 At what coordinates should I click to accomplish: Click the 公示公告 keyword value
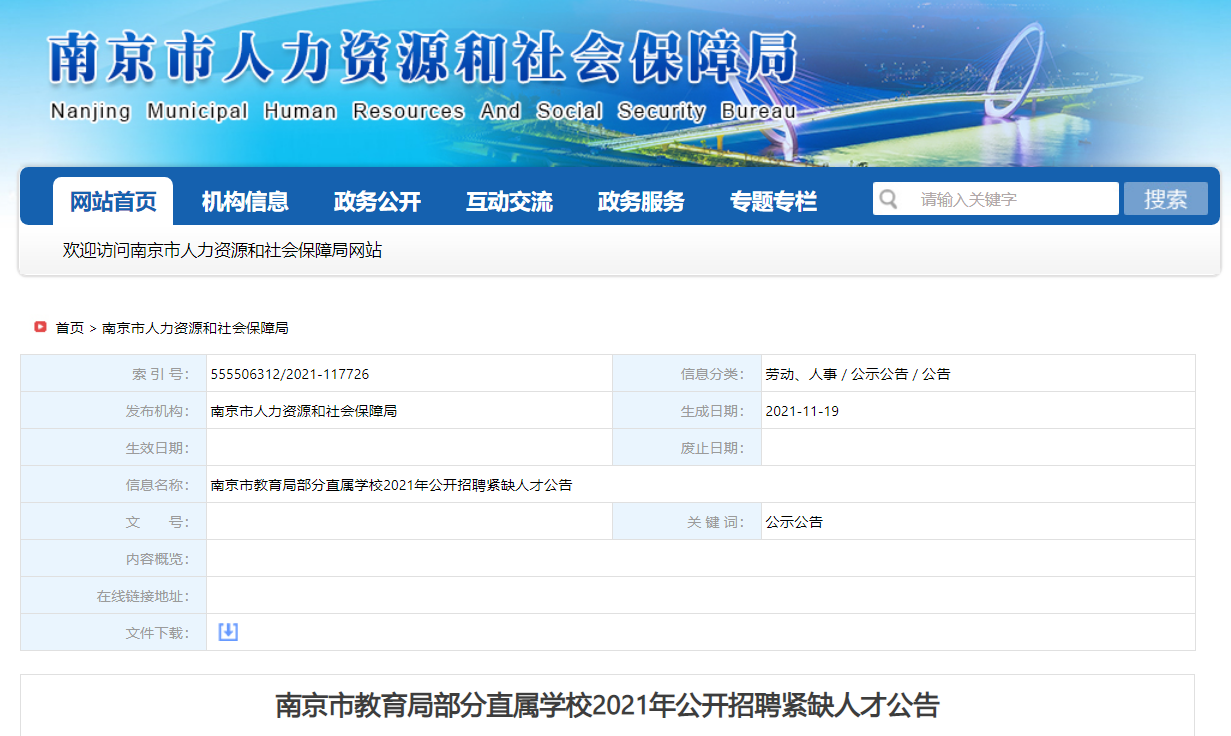click(794, 522)
